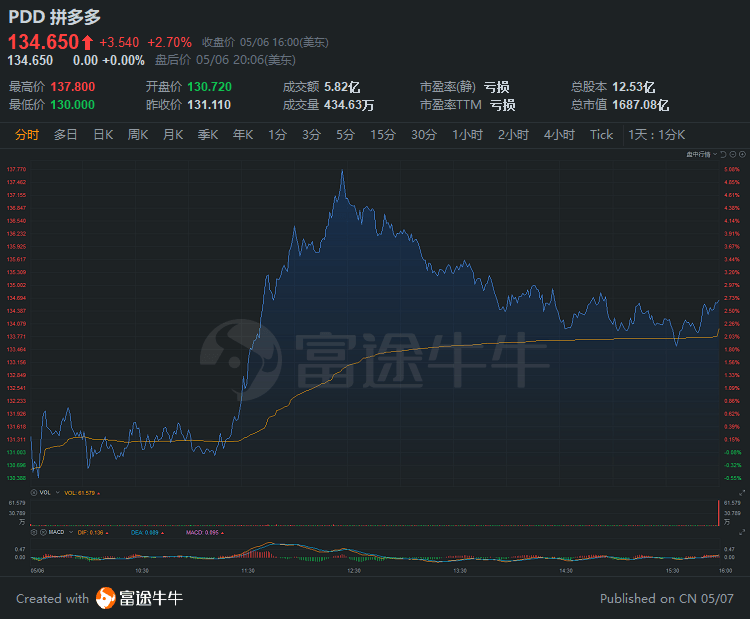Select the 15分 interval tab
The height and width of the screenshot is (619, 750).
click(383, 135)
